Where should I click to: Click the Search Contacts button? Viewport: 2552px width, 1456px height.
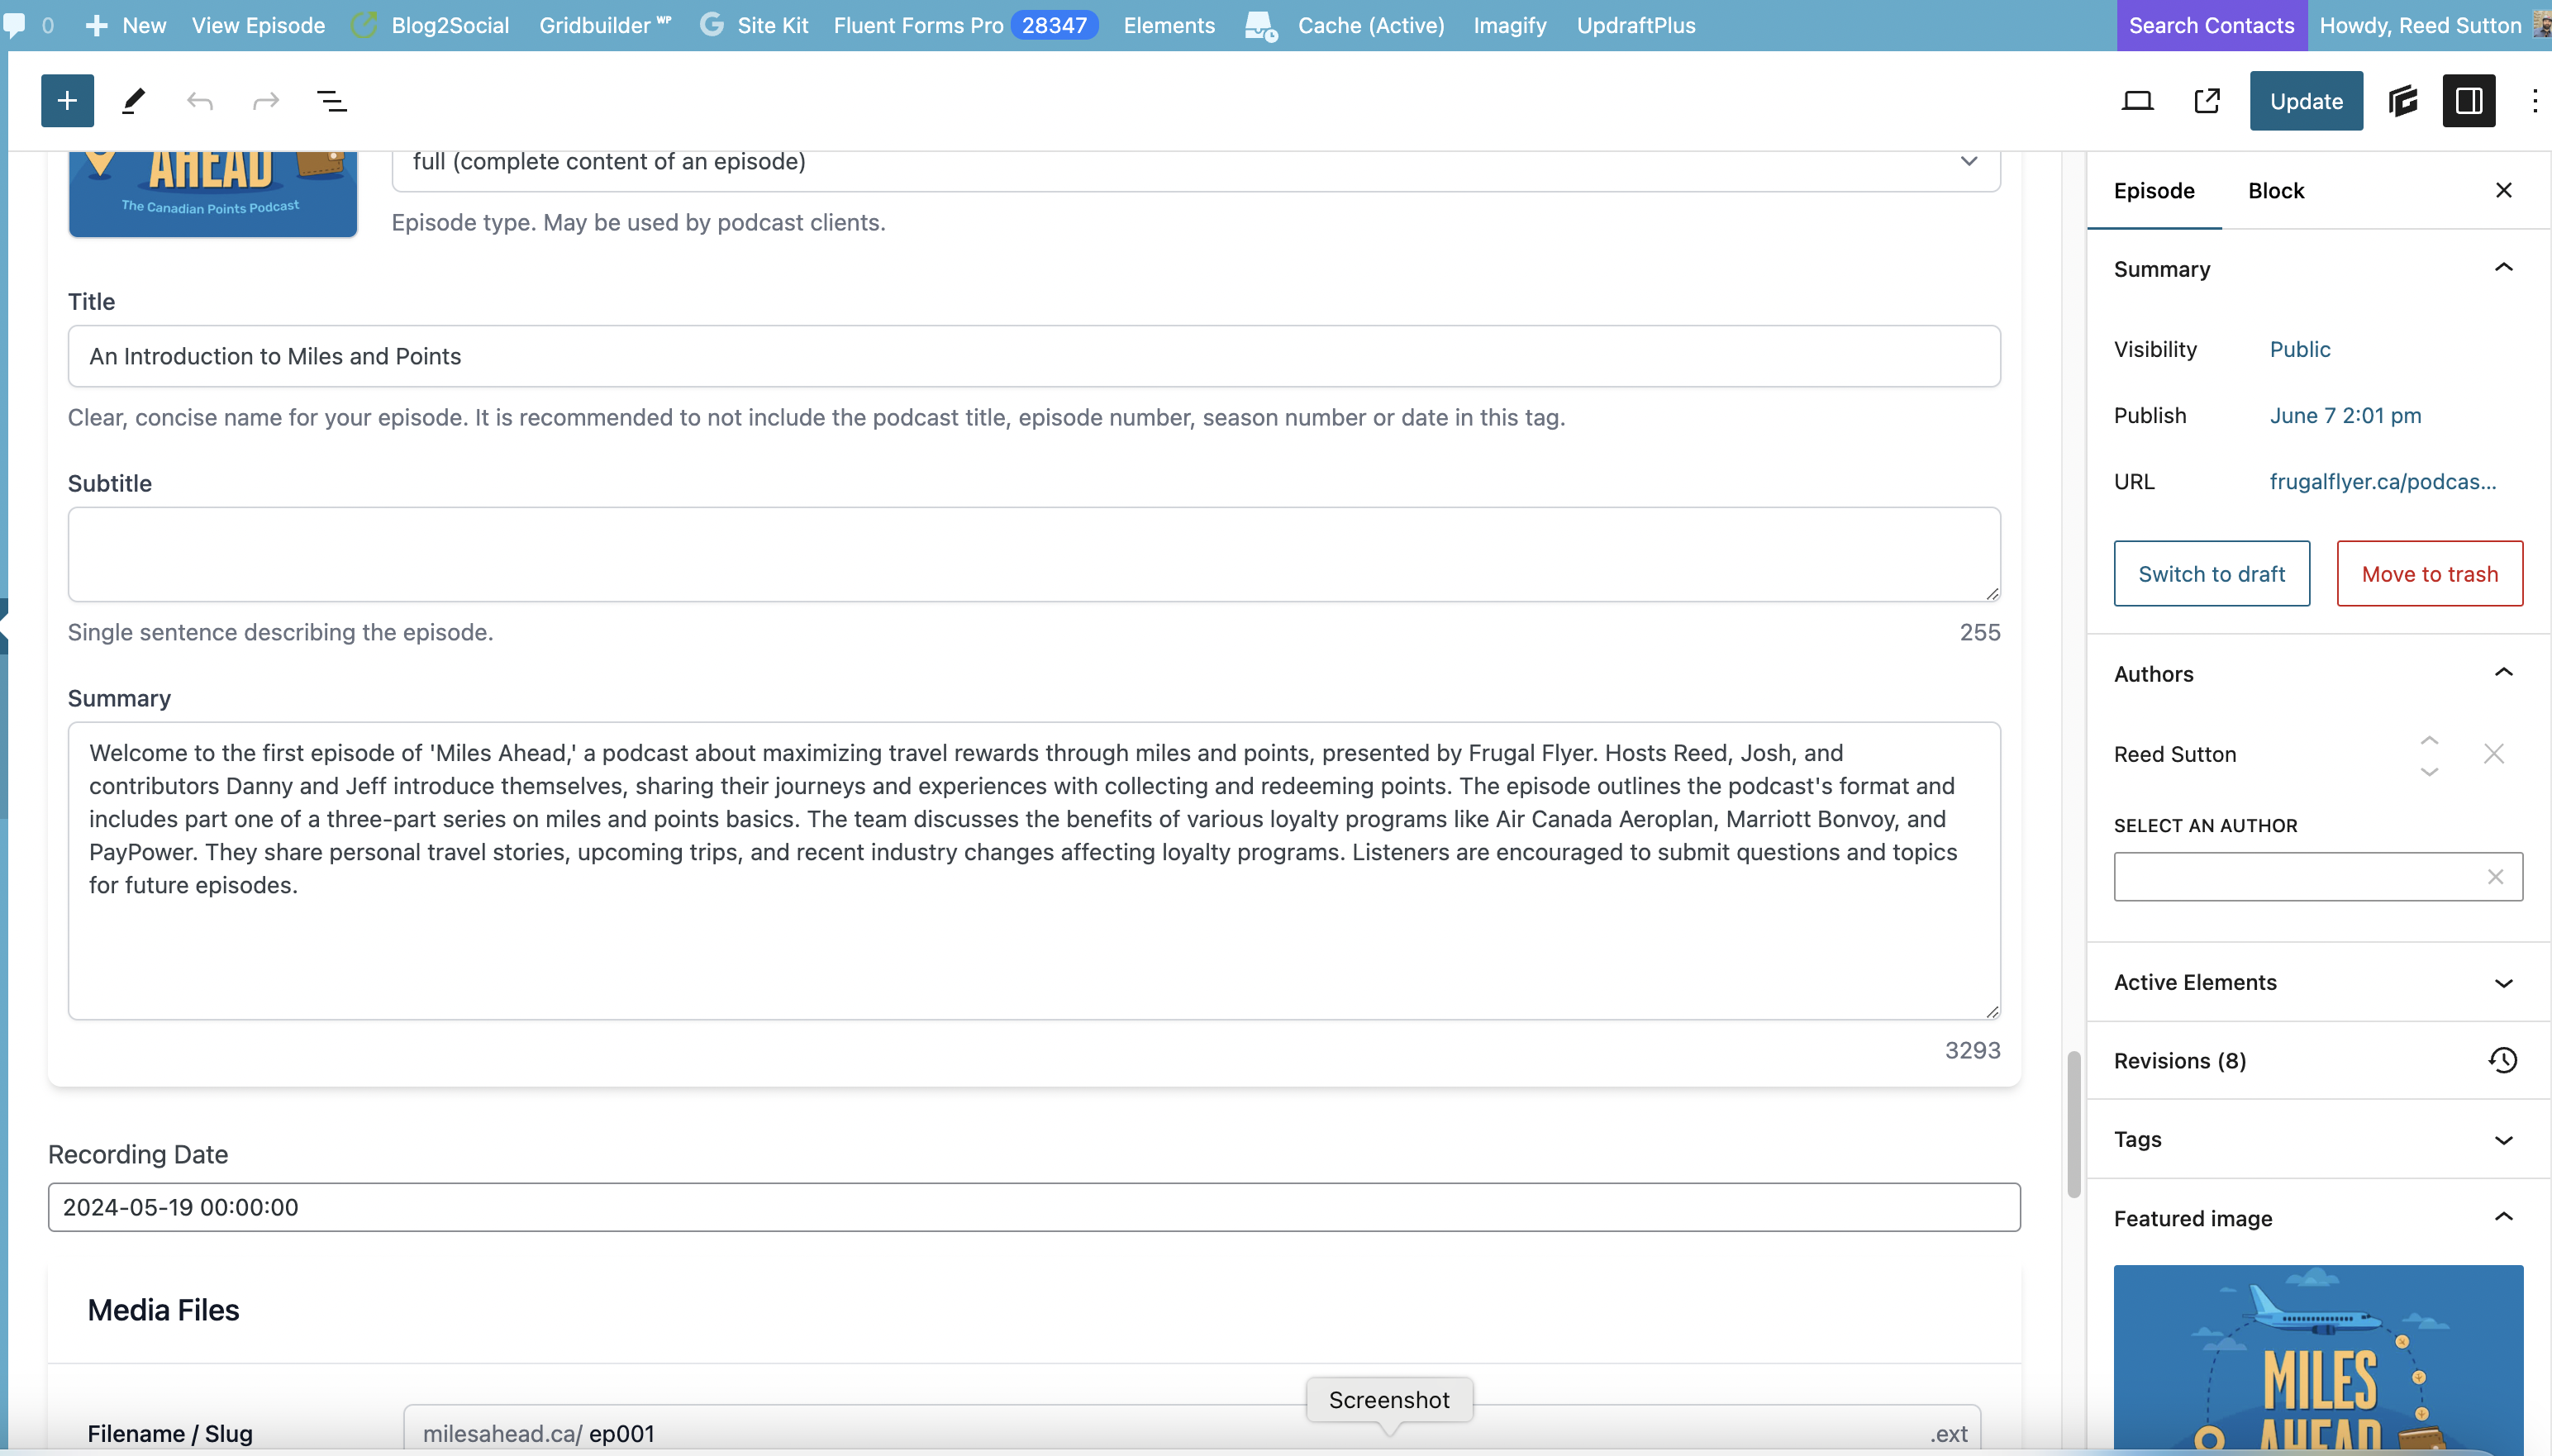pyautogui.click(x=2211, y=25)
